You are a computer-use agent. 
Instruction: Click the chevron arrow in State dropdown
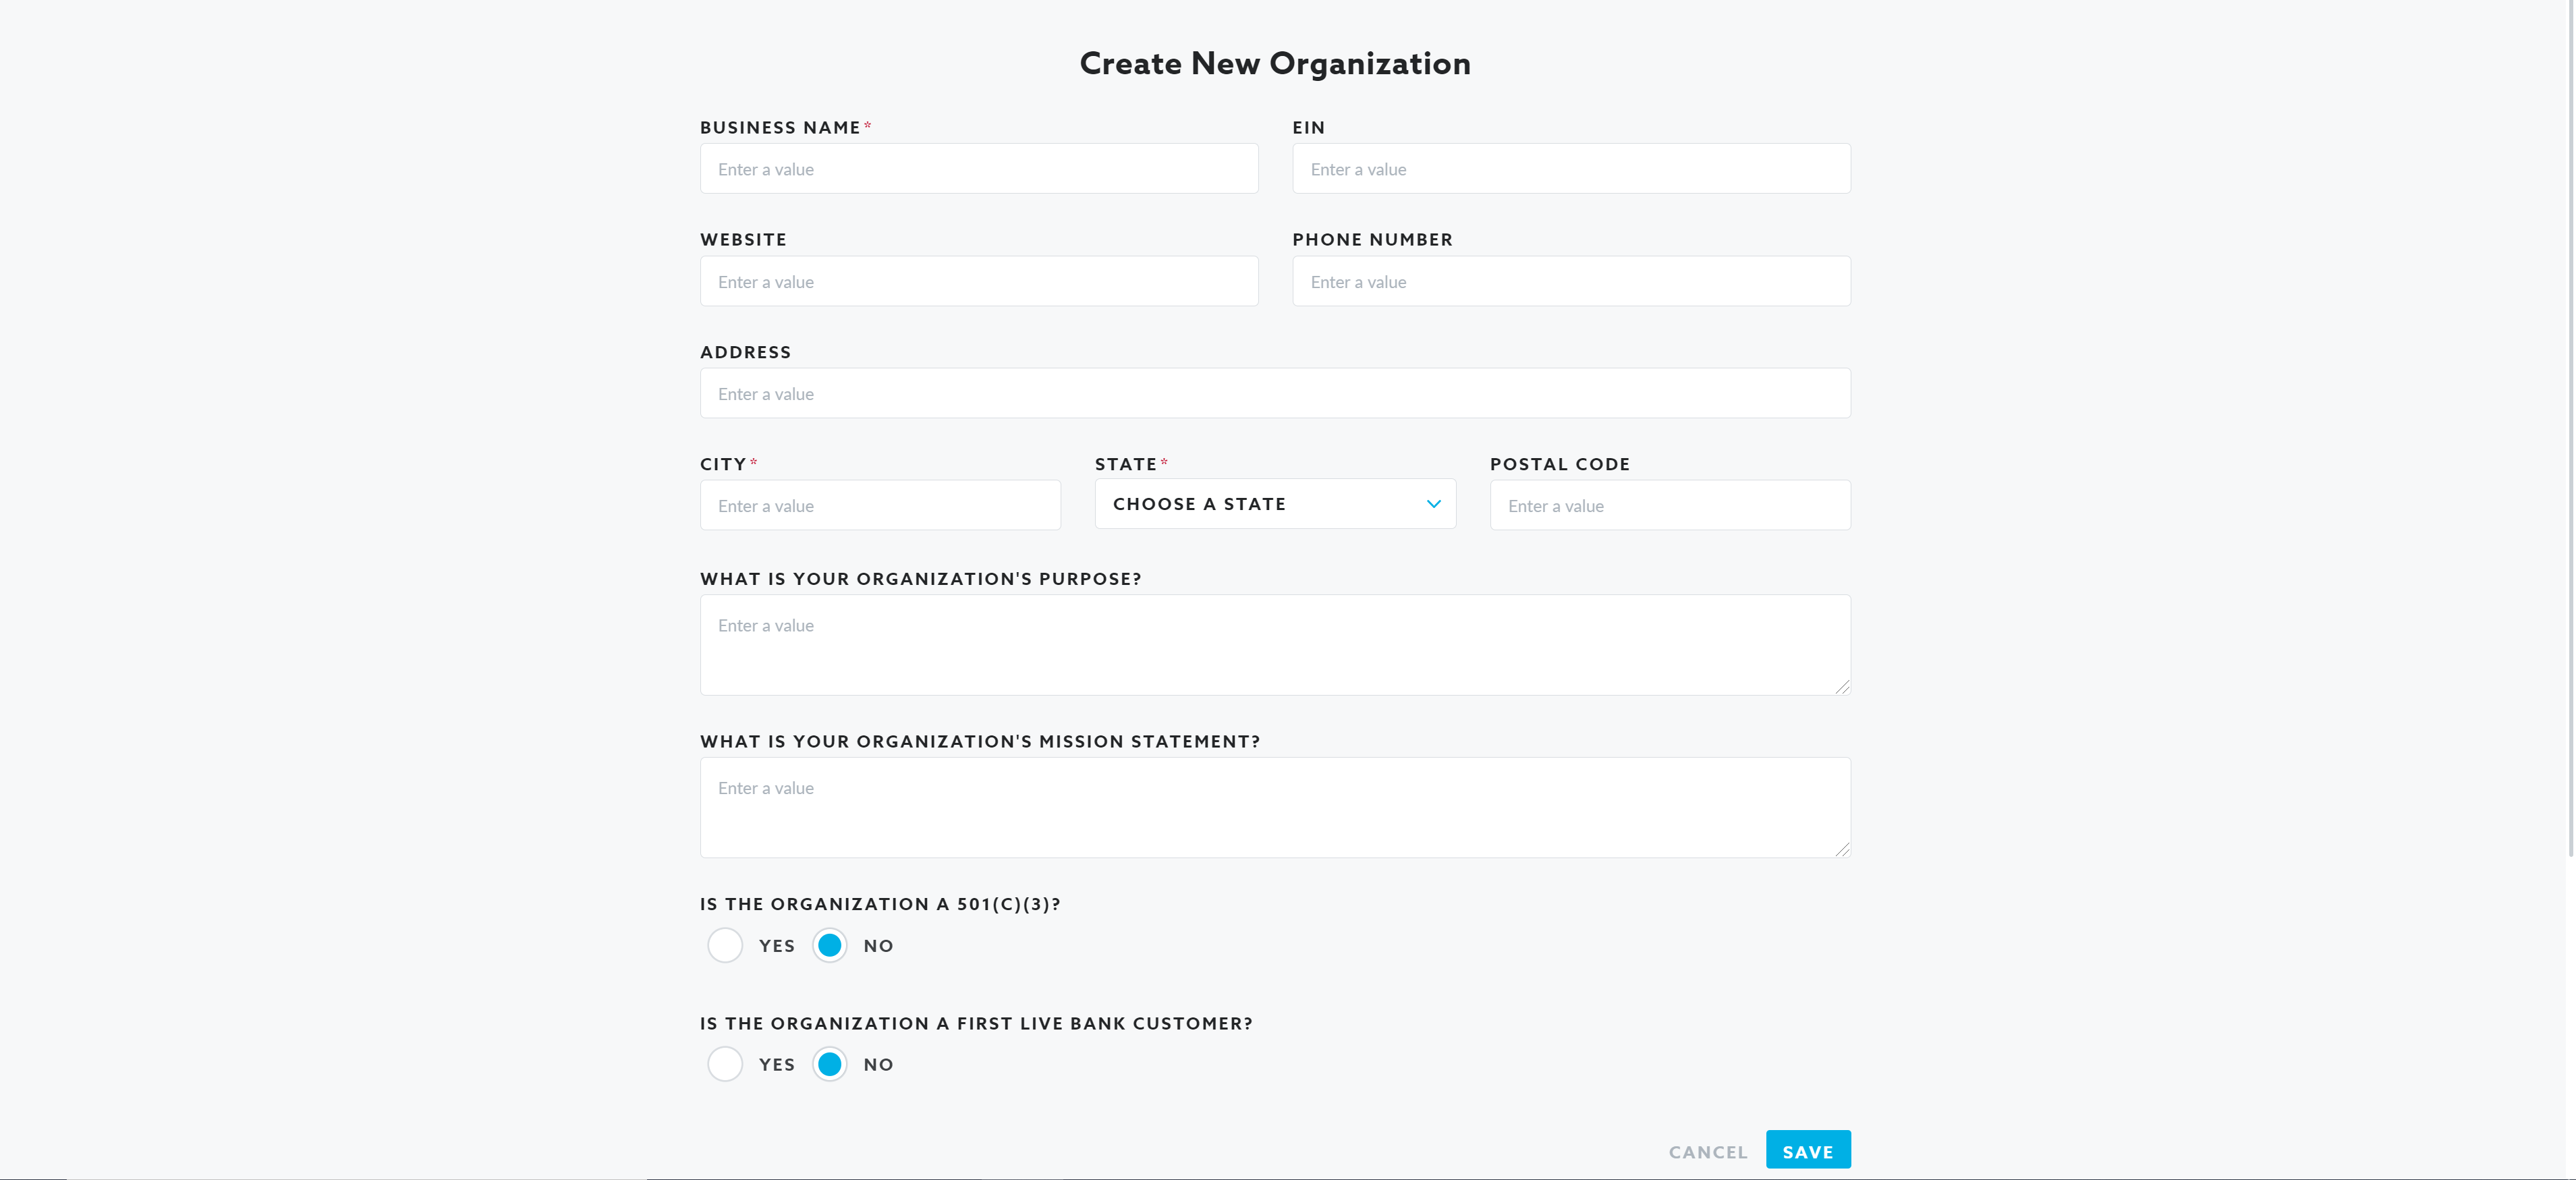1433,504
